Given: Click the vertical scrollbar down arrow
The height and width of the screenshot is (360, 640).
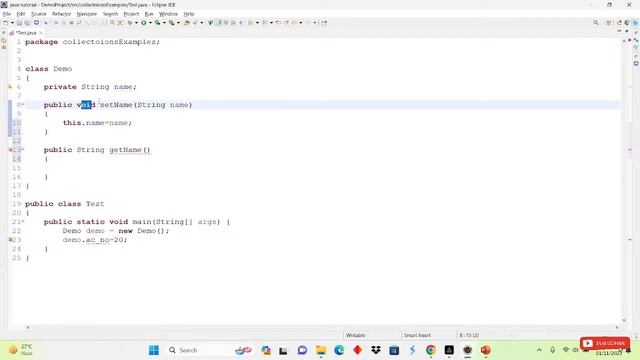Looking at the screenshot, I should tap(624, 320).
